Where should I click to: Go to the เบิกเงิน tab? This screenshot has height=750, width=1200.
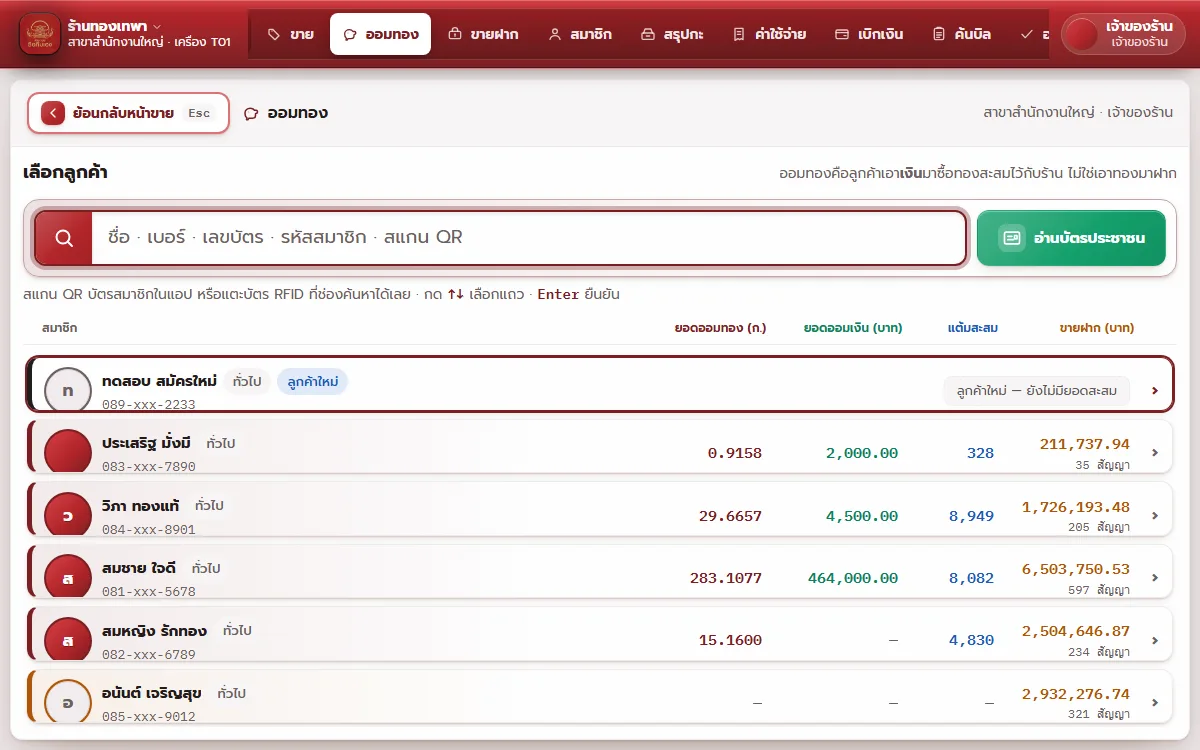[x=867, y=34]
